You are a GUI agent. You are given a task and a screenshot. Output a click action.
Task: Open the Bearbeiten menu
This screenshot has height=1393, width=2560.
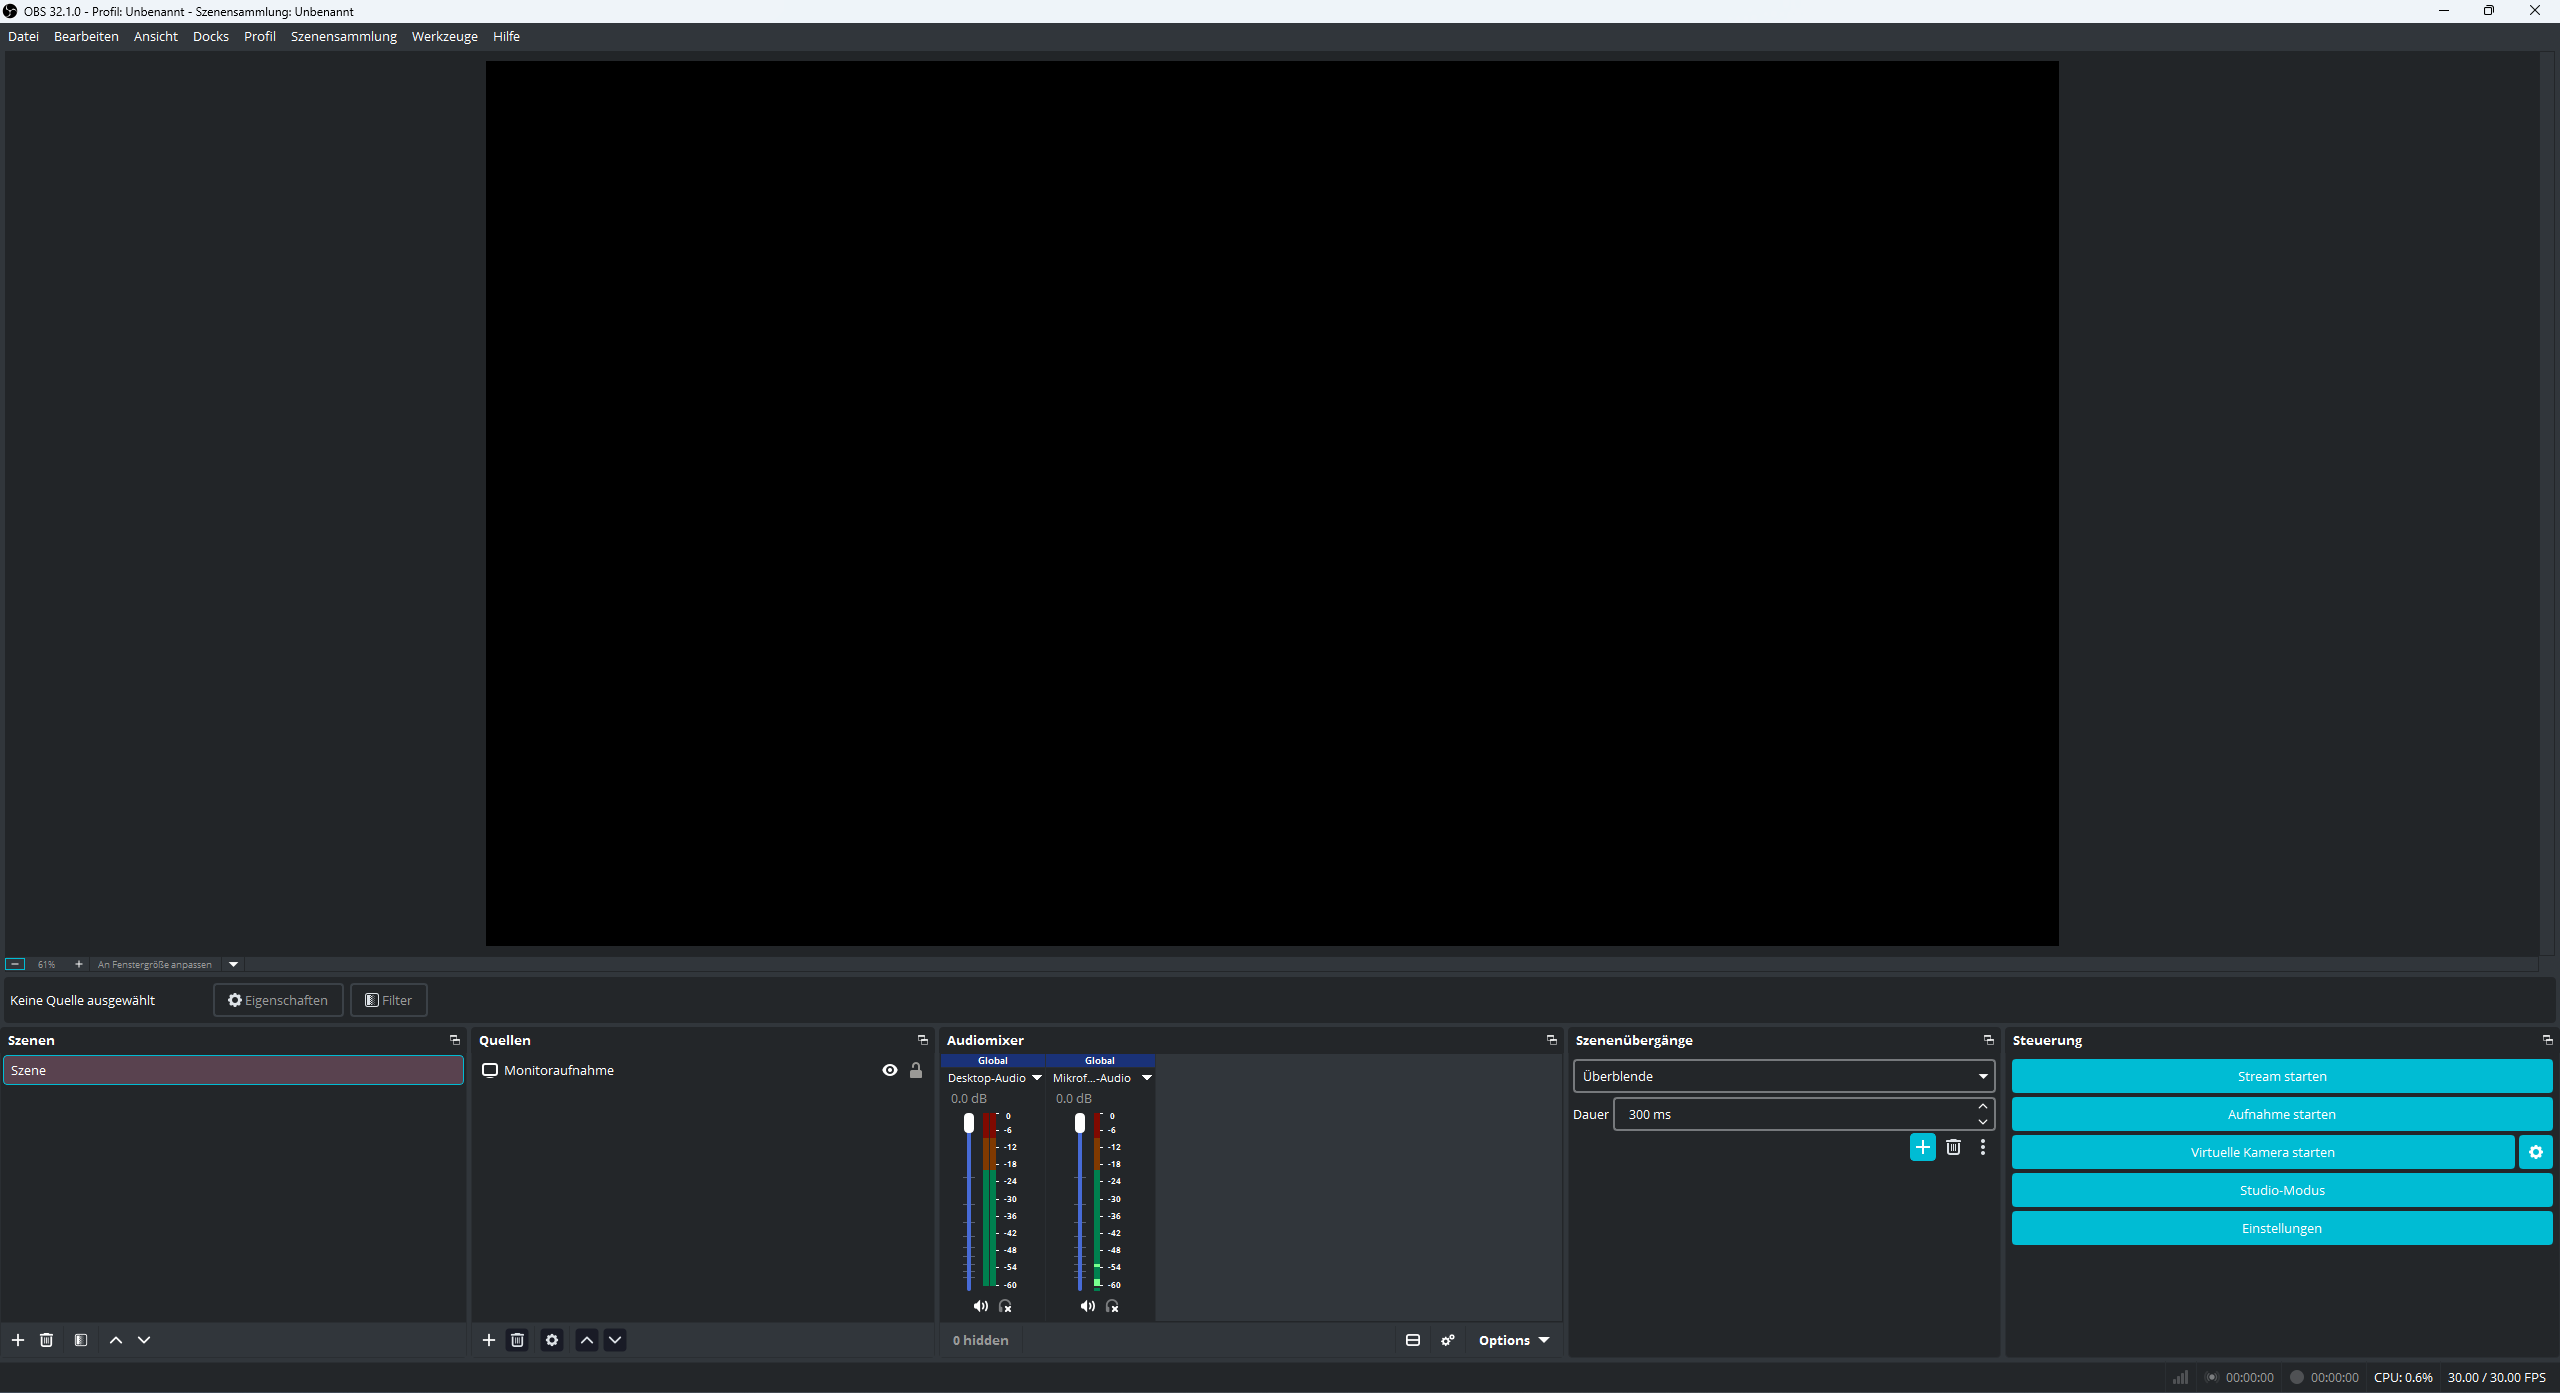tap(86, 36)
